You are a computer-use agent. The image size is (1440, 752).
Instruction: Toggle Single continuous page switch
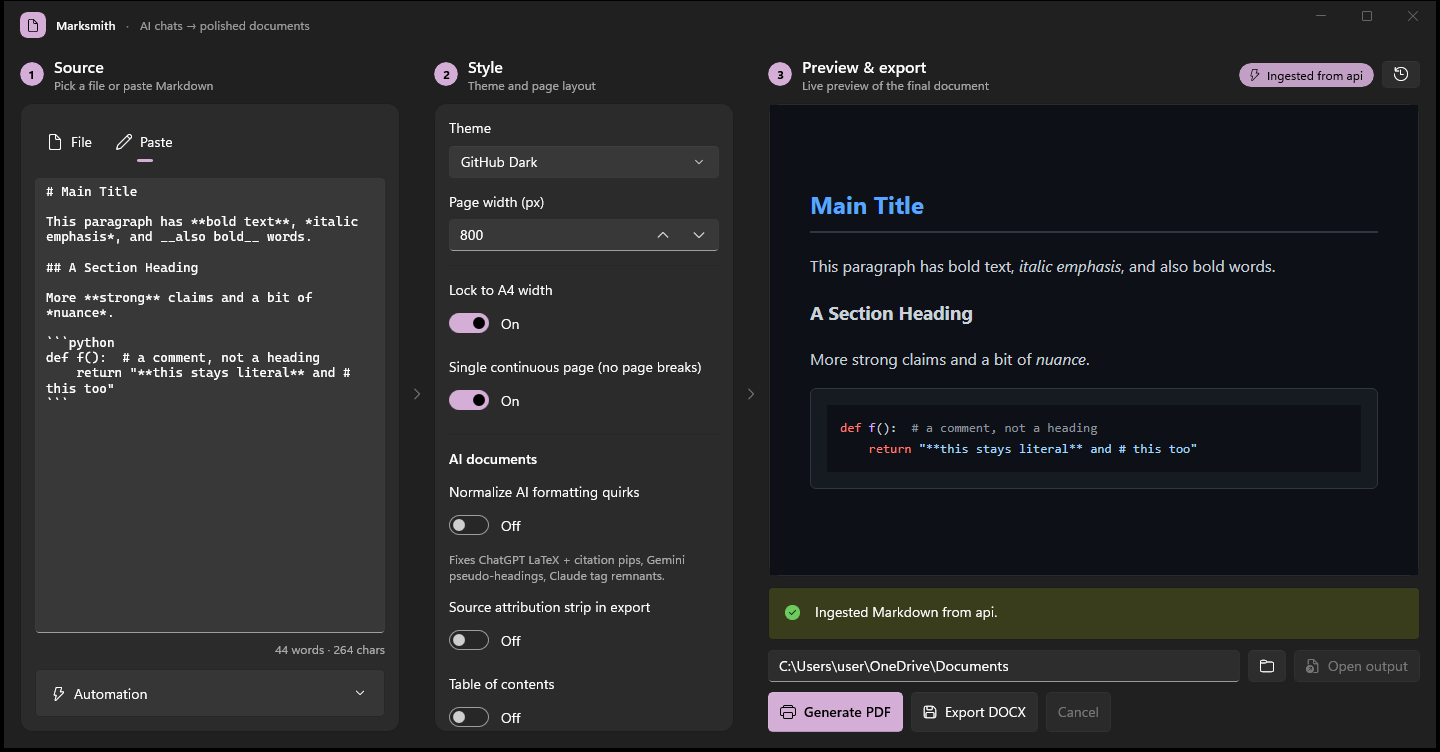point(469,400)
